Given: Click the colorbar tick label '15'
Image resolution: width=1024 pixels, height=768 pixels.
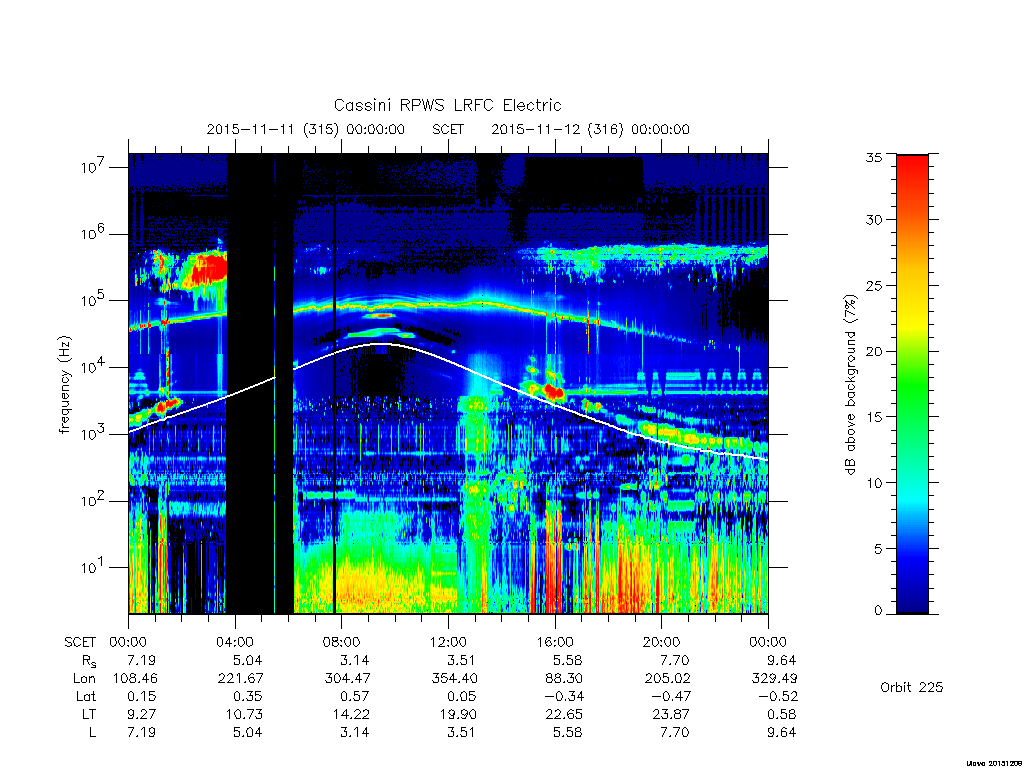Looking at the screenshot, I should point(874,417).
